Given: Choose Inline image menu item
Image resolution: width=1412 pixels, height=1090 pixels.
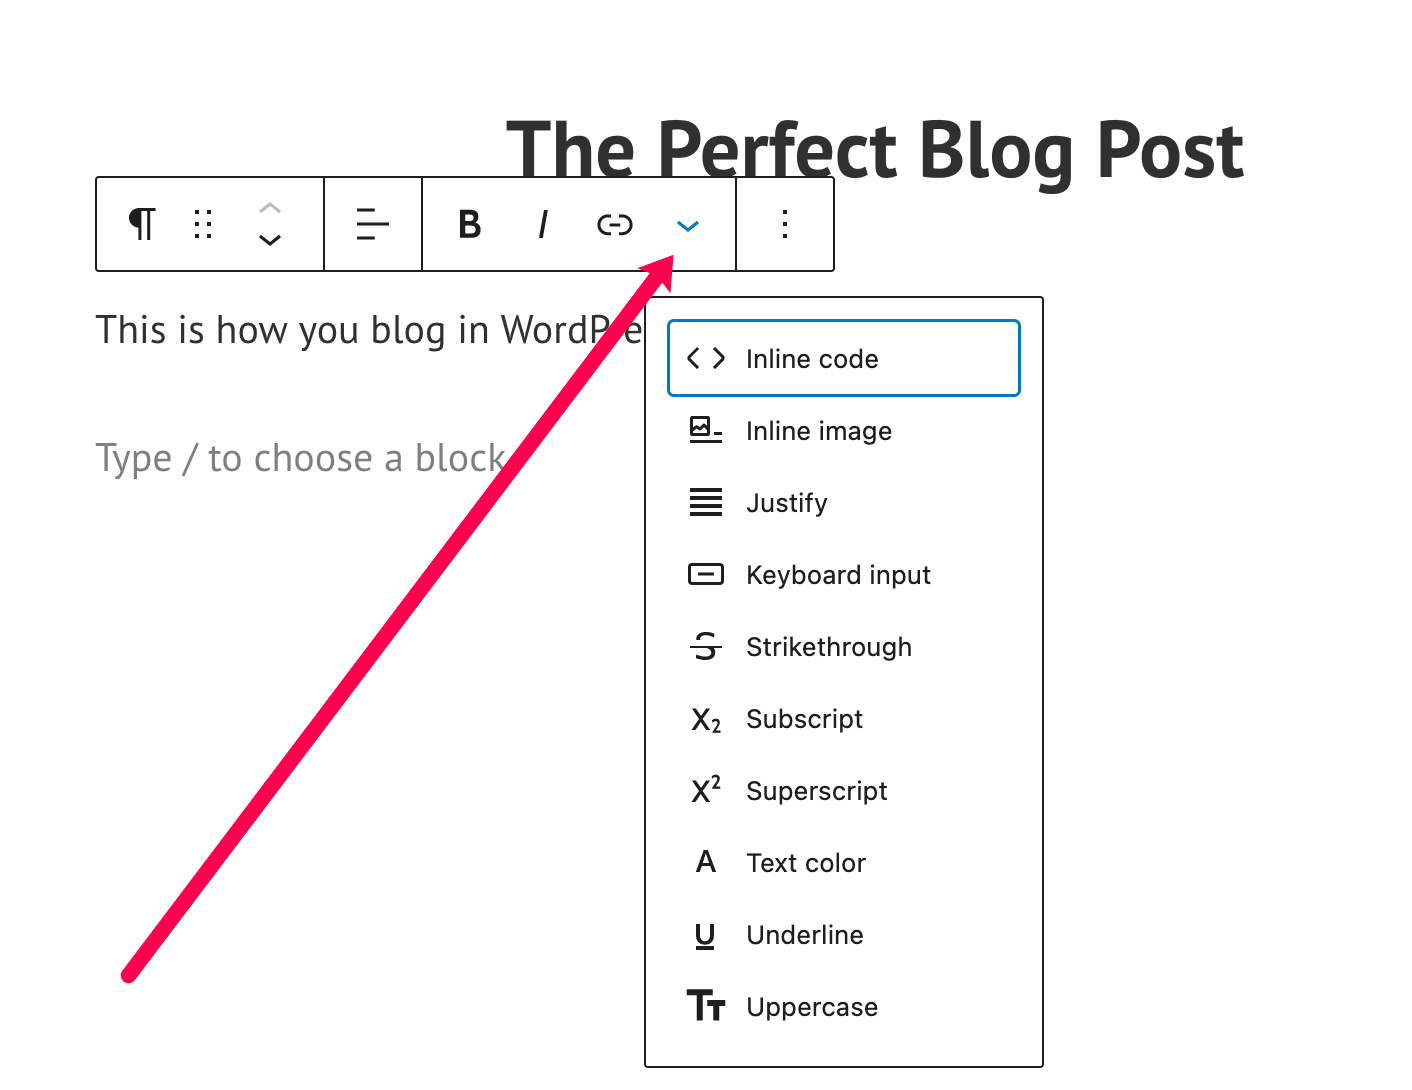Looking at the screenshot, I should [x=818, y=431].
